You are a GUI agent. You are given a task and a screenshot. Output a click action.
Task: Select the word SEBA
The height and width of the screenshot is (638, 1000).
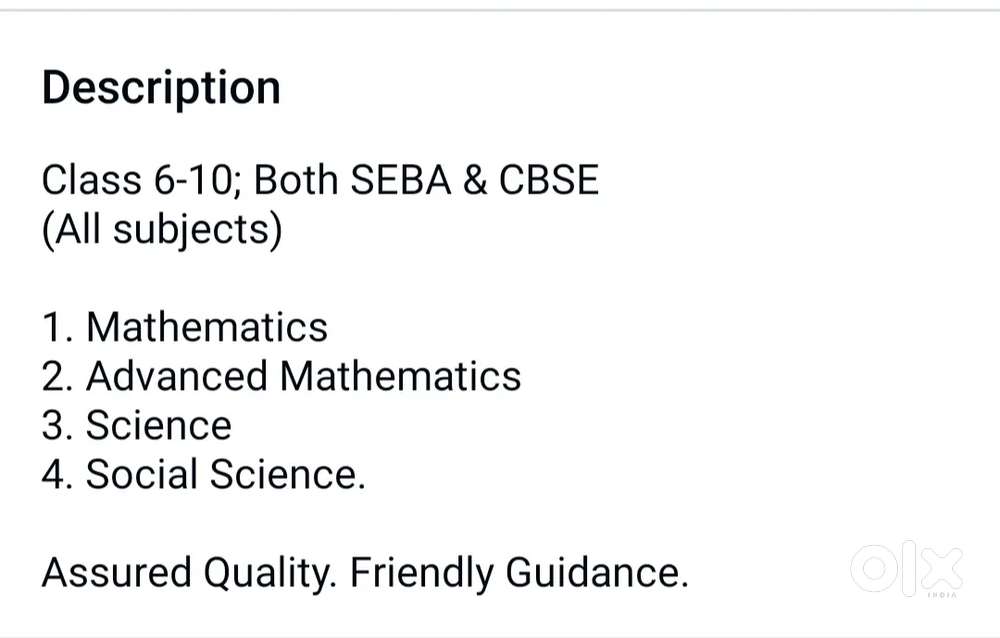[393, 180]
